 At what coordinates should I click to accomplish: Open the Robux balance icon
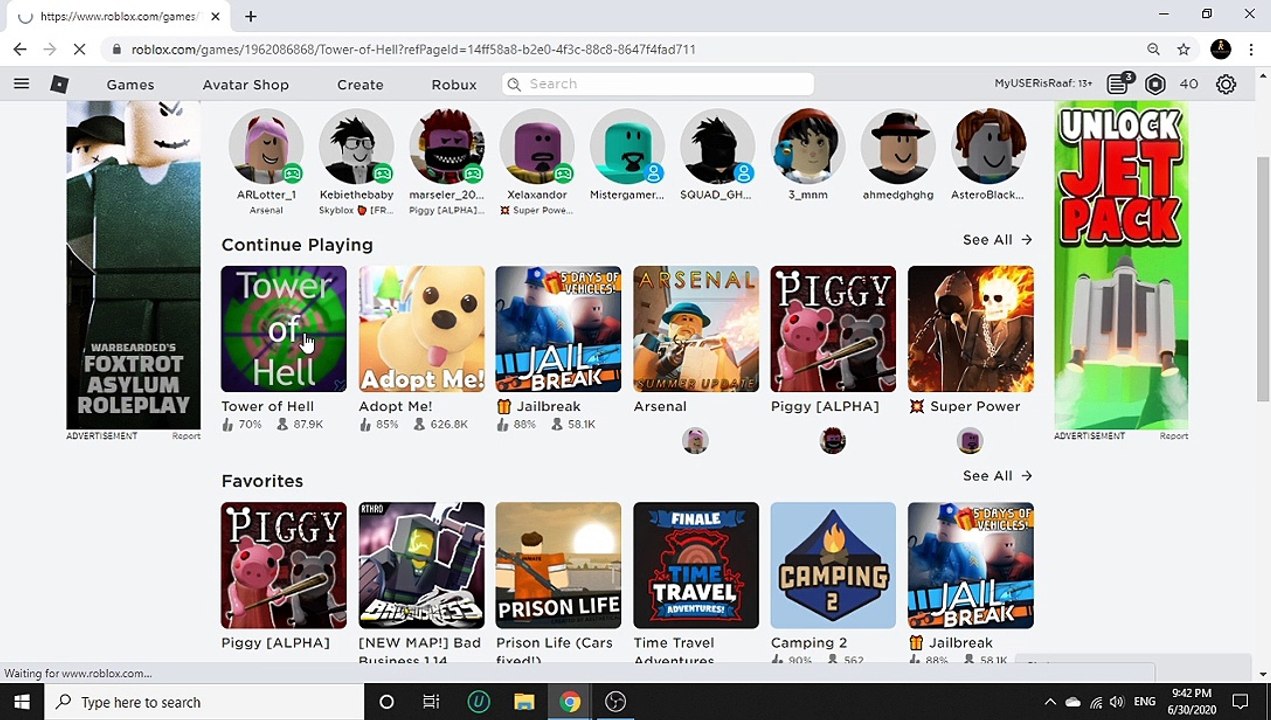pyautogui.click(x=1155, y=84)
